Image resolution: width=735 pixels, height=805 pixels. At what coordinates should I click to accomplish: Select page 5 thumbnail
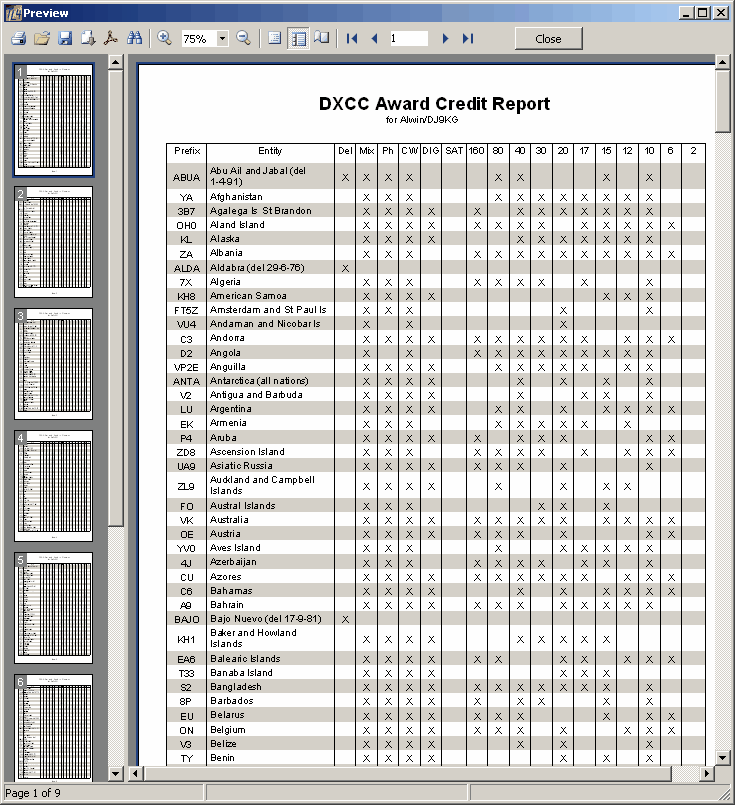(x=54, y=608)
